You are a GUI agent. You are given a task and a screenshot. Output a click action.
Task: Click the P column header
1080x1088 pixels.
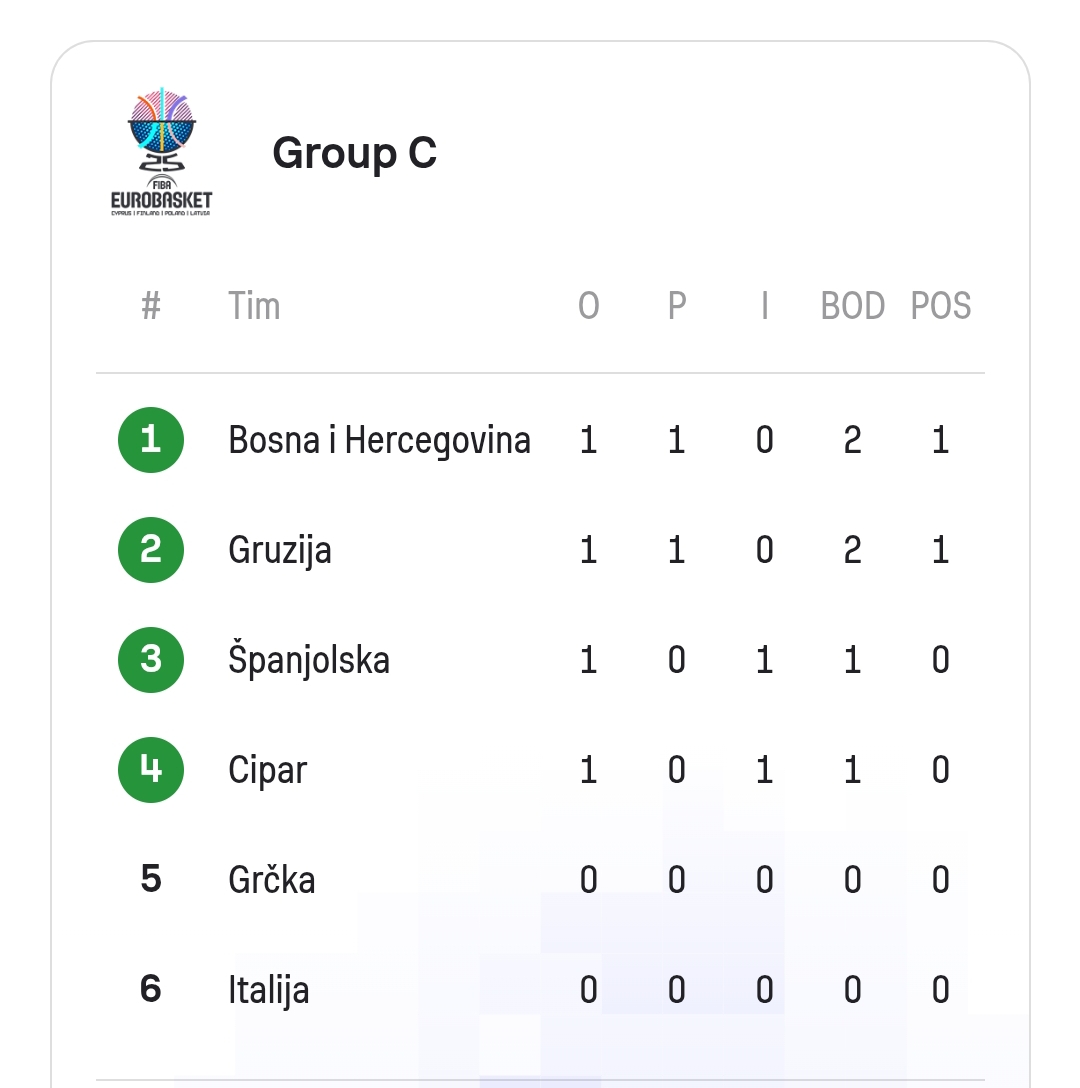[x=677, y=306]
